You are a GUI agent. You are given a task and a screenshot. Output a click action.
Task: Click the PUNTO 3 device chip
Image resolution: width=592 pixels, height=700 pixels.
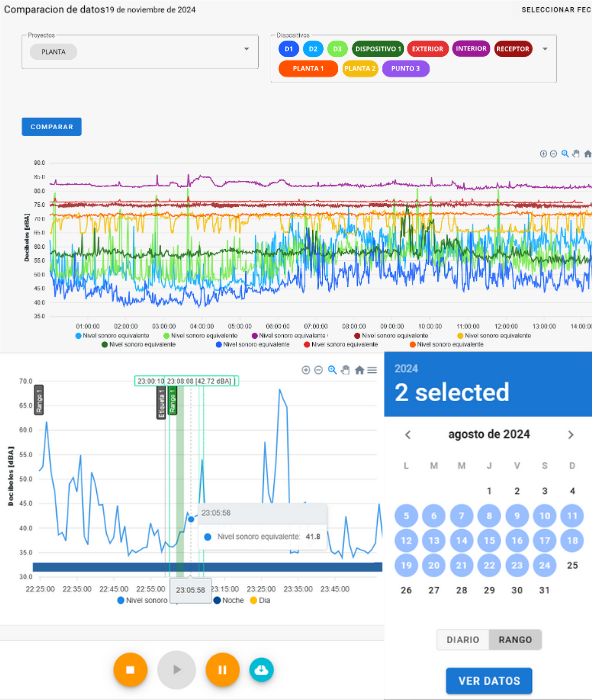pyautogui.click(x=406, y=68)
